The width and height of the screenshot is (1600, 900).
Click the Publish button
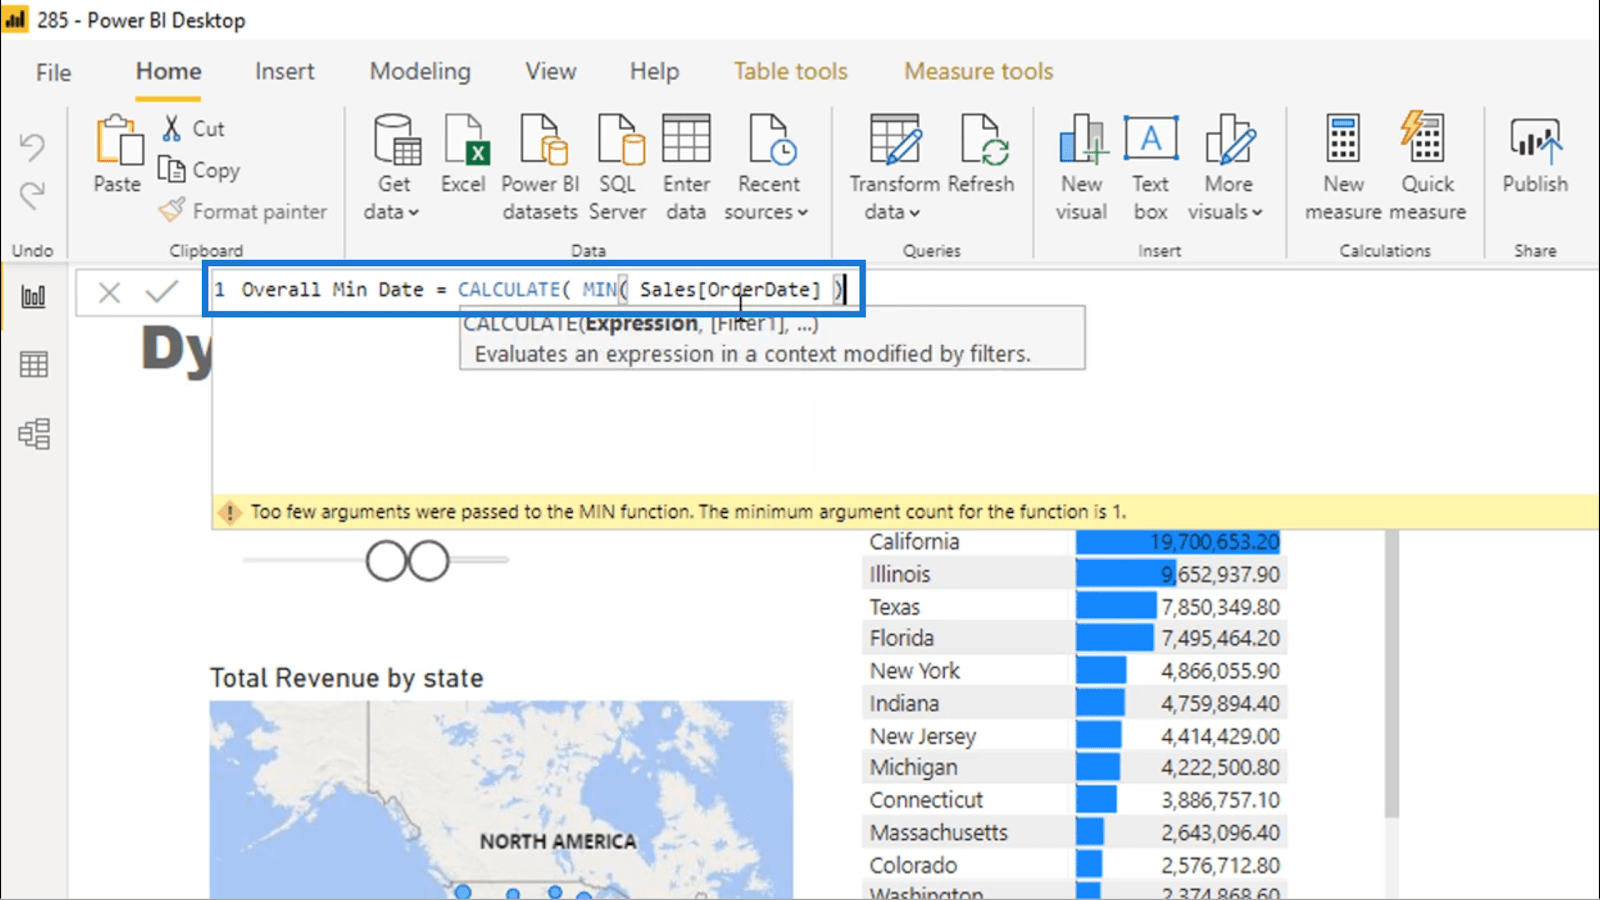click(1535, 155)
